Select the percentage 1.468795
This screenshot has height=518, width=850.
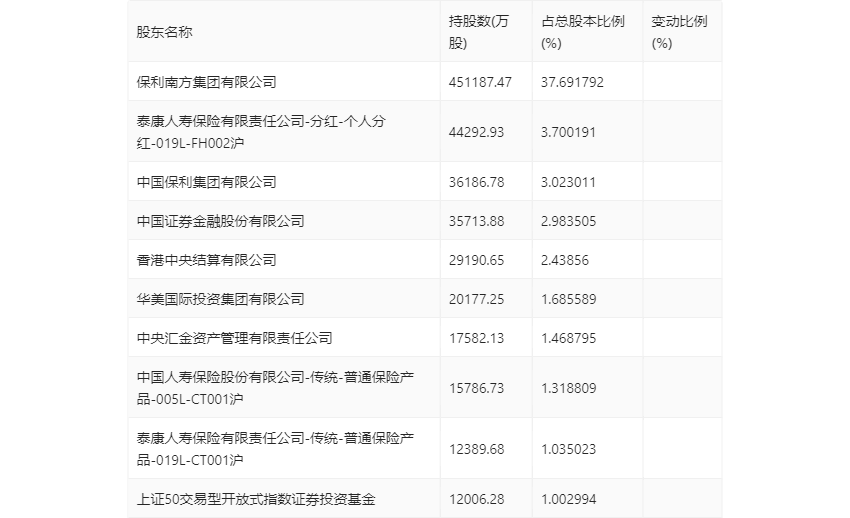coord(569,338)
